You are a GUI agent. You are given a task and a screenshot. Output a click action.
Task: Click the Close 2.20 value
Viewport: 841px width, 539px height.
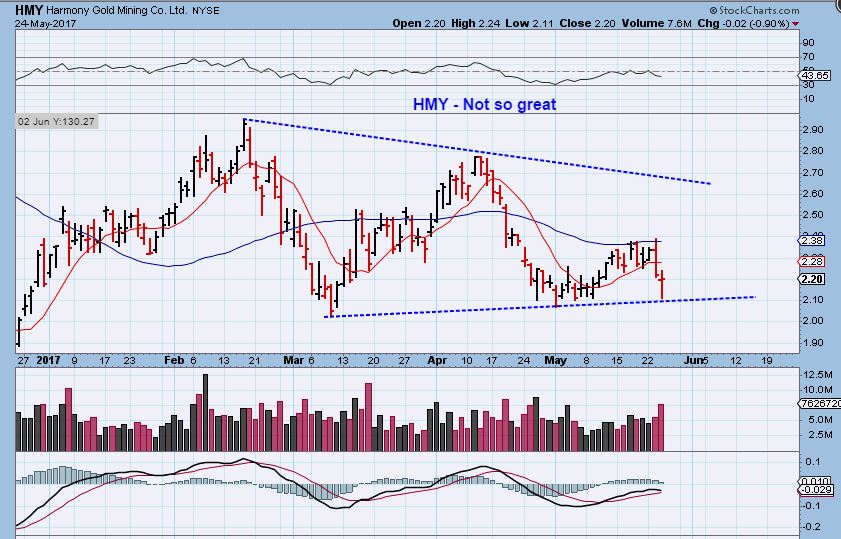pos(587,23)
